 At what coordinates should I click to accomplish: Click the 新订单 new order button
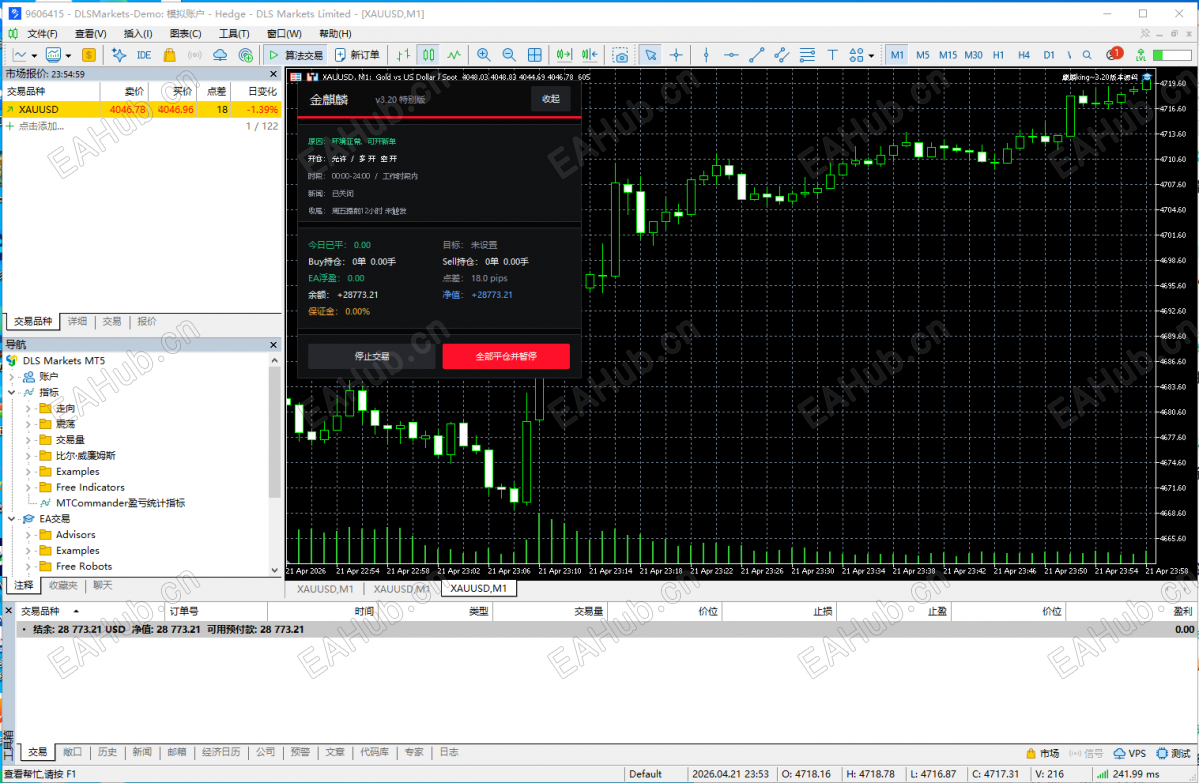click(x=357, y=55)
